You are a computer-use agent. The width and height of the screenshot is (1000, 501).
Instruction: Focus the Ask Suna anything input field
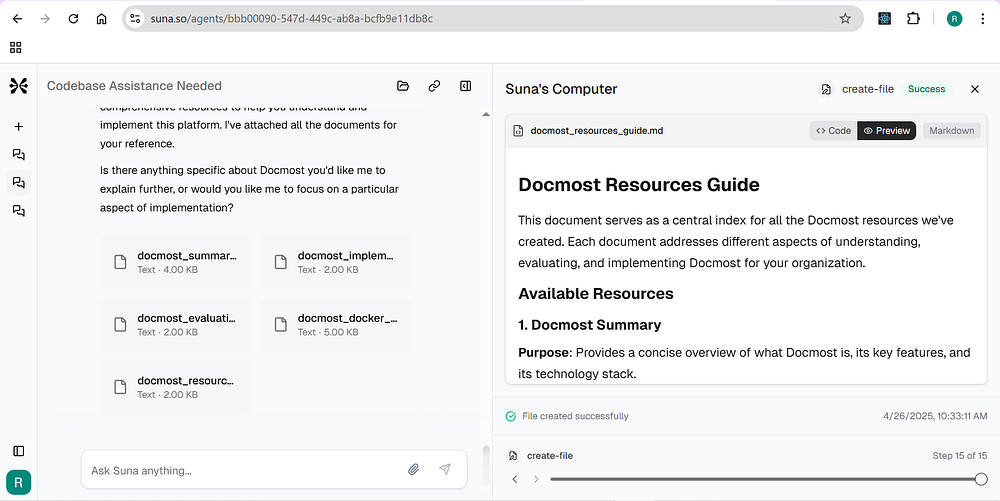click(242, 470)
